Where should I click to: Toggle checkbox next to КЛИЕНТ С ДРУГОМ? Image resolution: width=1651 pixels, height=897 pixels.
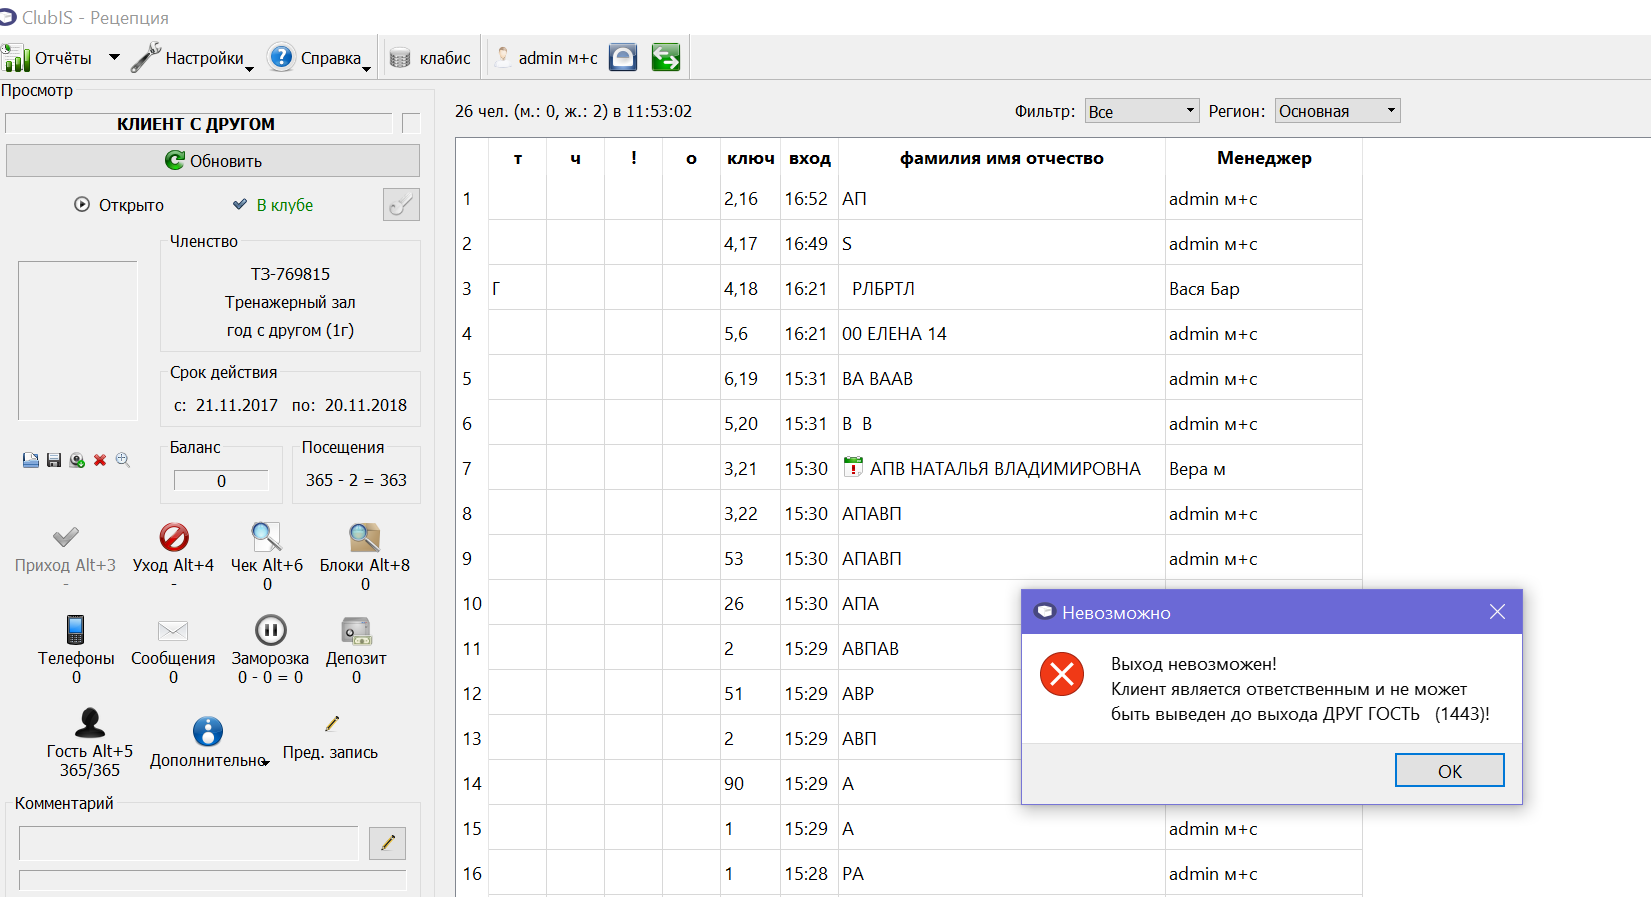[x=411, y=123]
